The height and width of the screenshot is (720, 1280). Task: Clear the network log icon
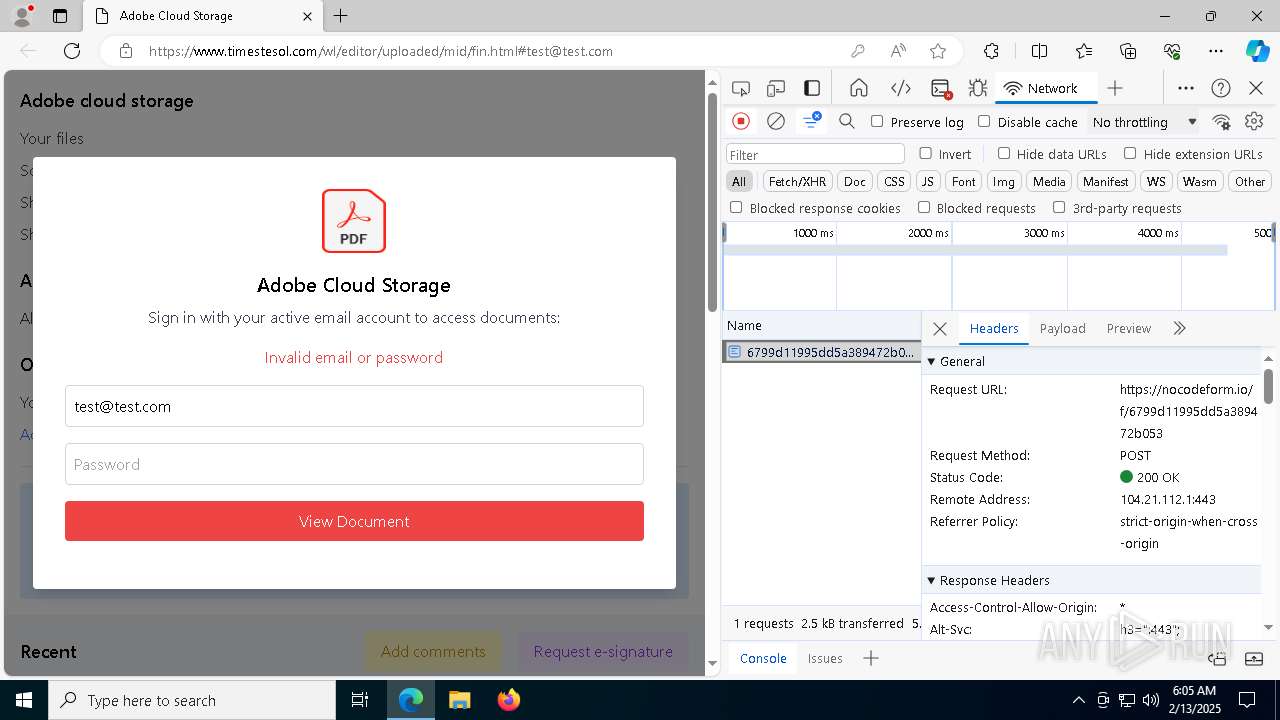click(776, 121)
